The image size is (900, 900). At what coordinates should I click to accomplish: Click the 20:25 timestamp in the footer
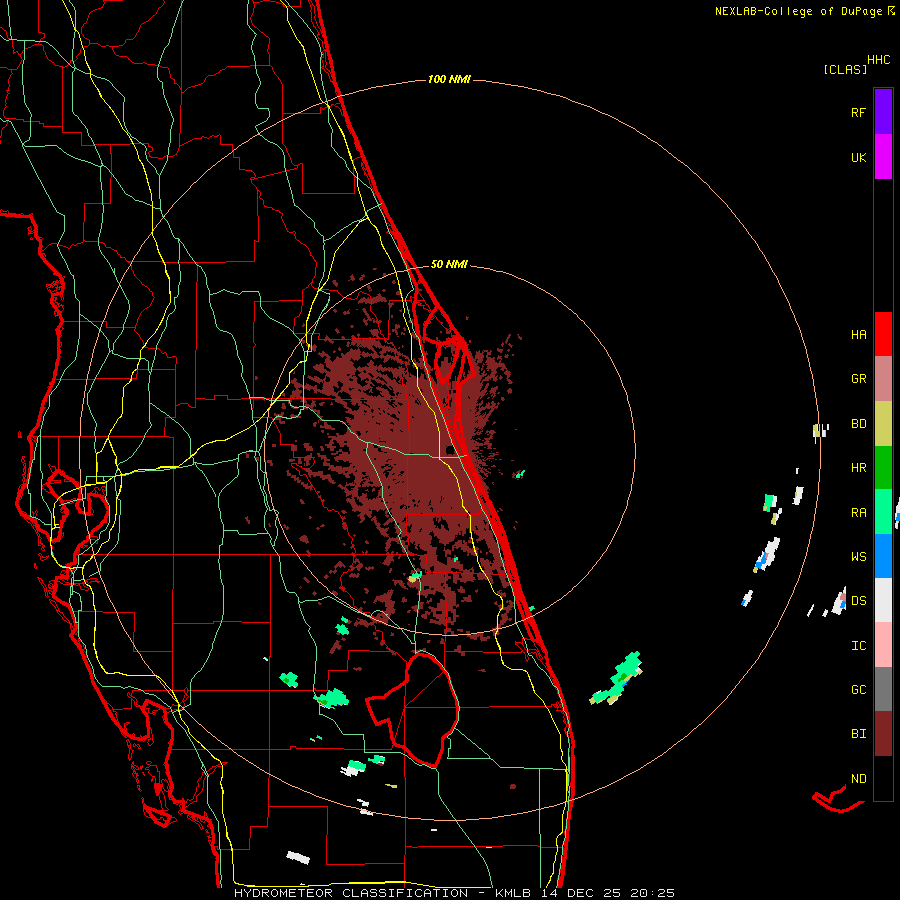pos(652,893)
